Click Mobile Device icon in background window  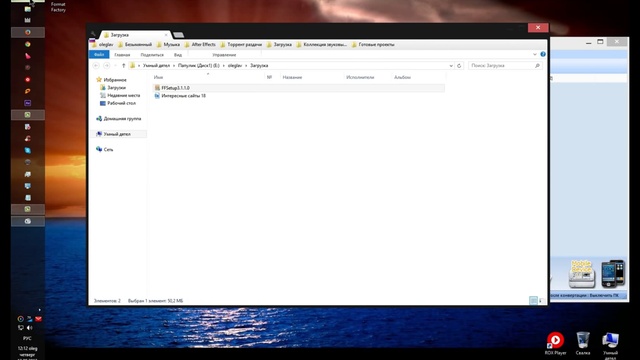[x=582, y=274]
